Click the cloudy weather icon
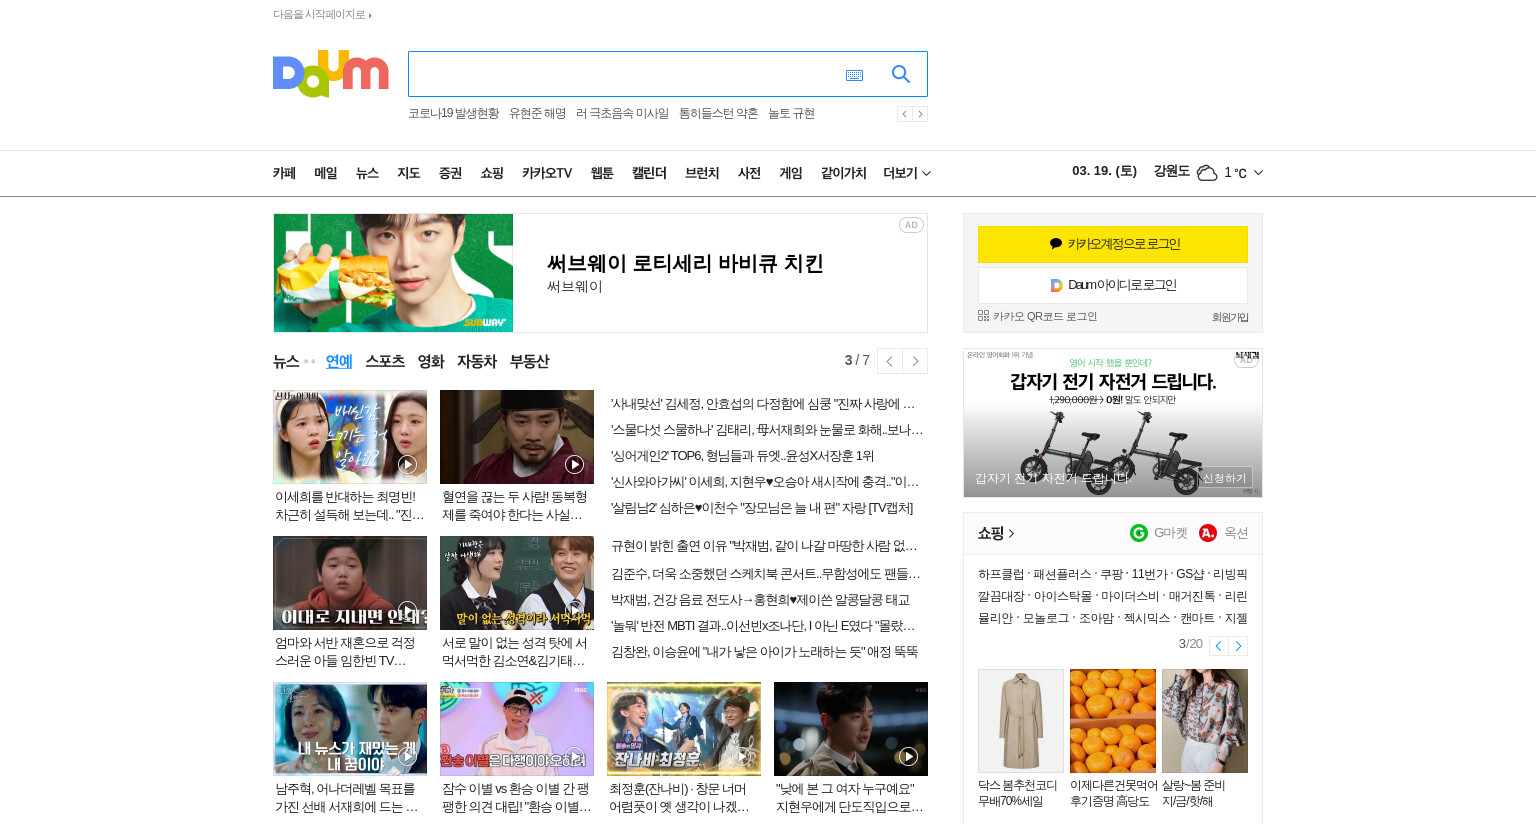 1207,173
